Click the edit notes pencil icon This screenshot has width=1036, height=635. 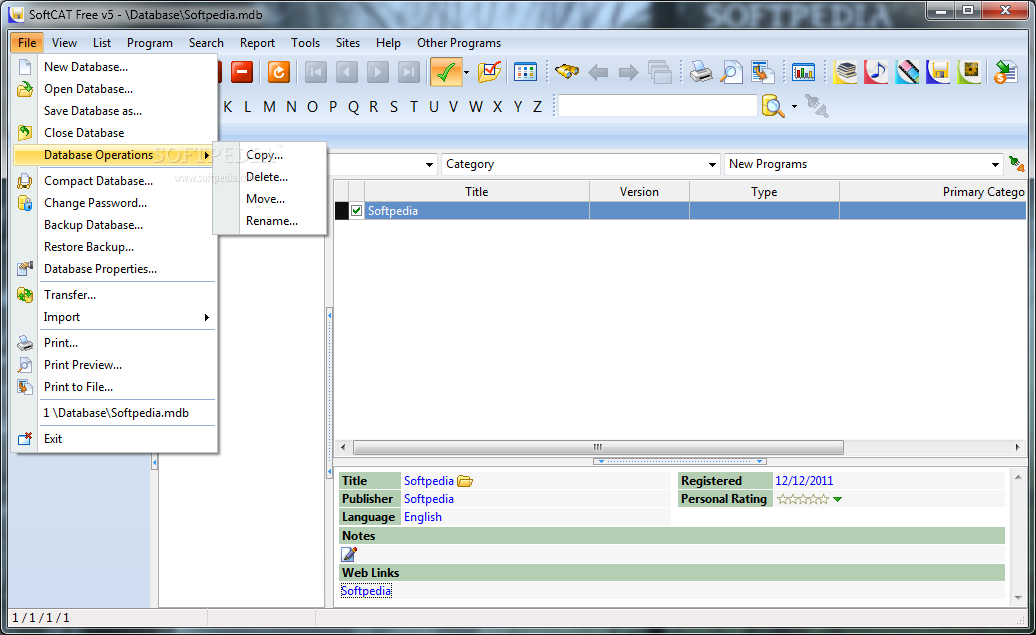coord(349,554)
